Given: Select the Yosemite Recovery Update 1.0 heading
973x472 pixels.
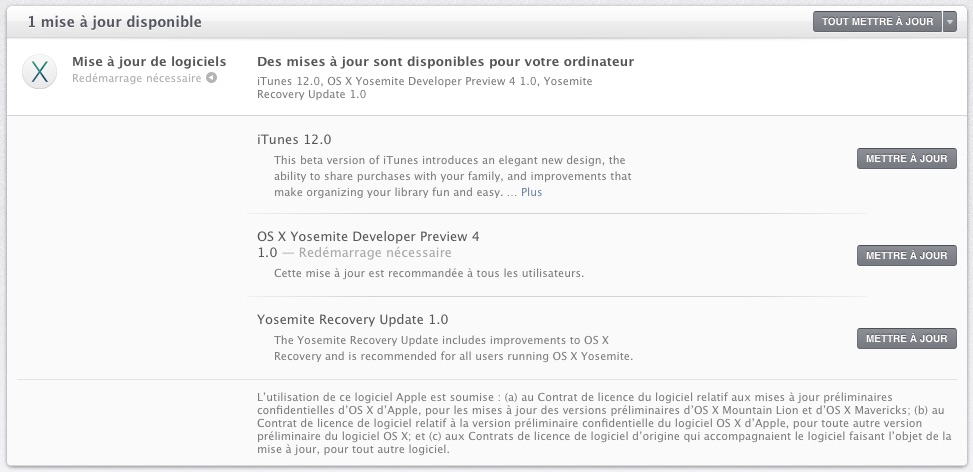Looking at the screenshot, I should coord(352,320).
